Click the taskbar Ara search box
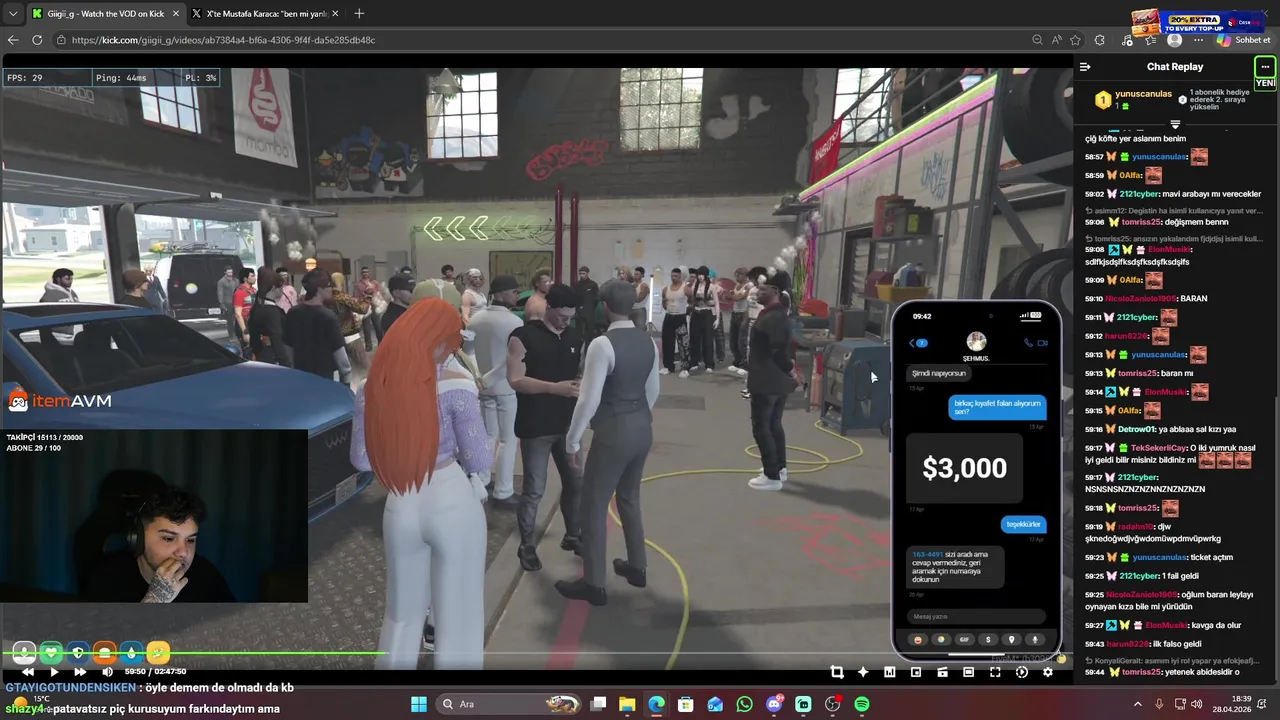Screen dimensions: 1280x720 pos(507,704)
